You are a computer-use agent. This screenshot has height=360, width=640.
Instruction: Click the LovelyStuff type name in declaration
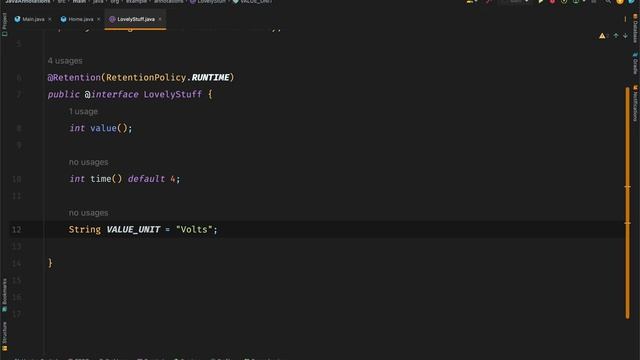(173, 94)
